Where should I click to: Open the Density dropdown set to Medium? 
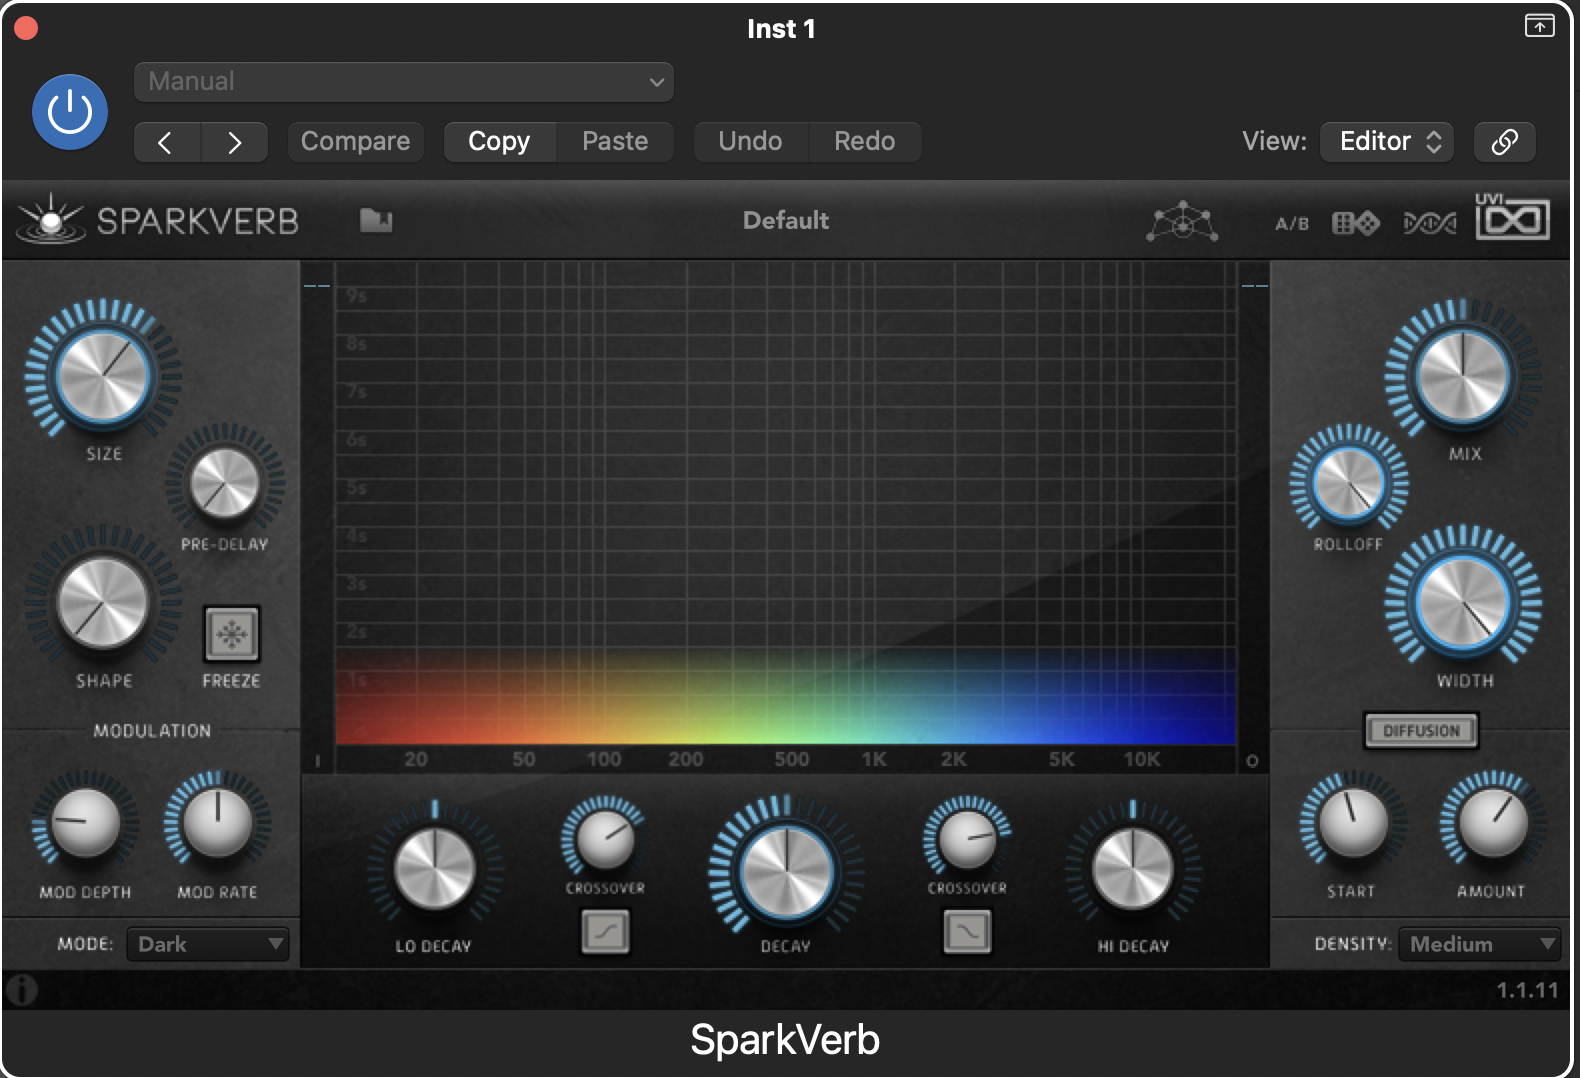pyautogui.click(x=1479, y=944)
